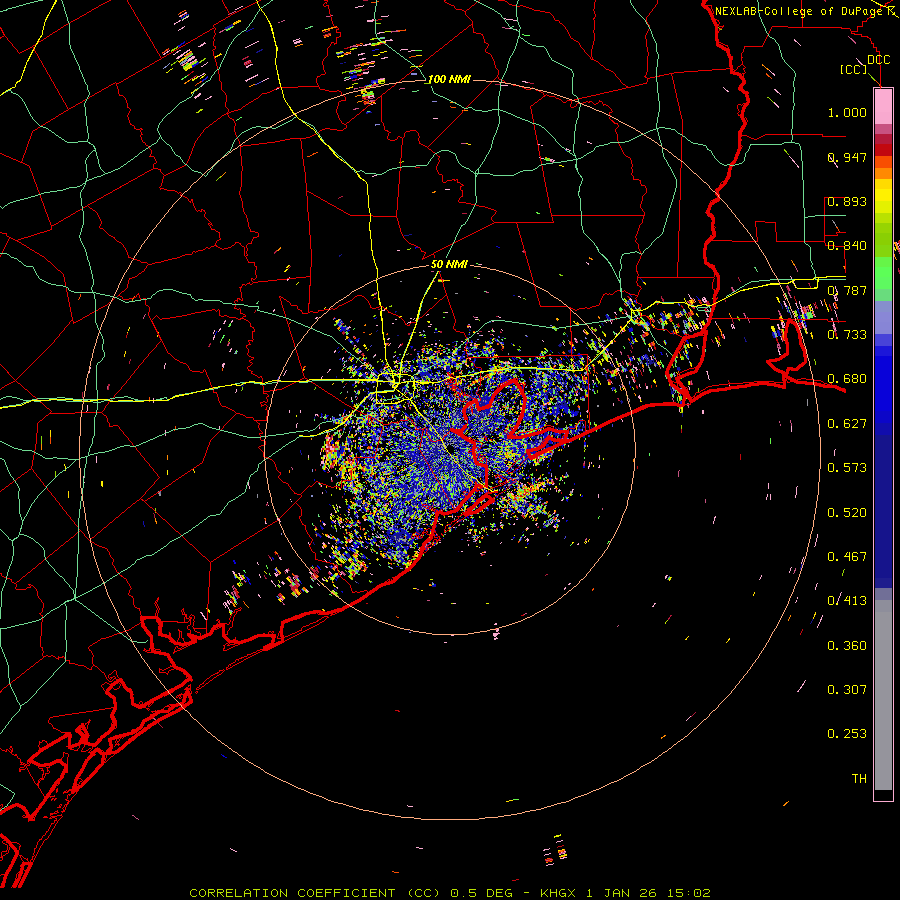Click the 50 NMI range ring label
This screenshot has height=900, width=900.
(x=449, y=265)
